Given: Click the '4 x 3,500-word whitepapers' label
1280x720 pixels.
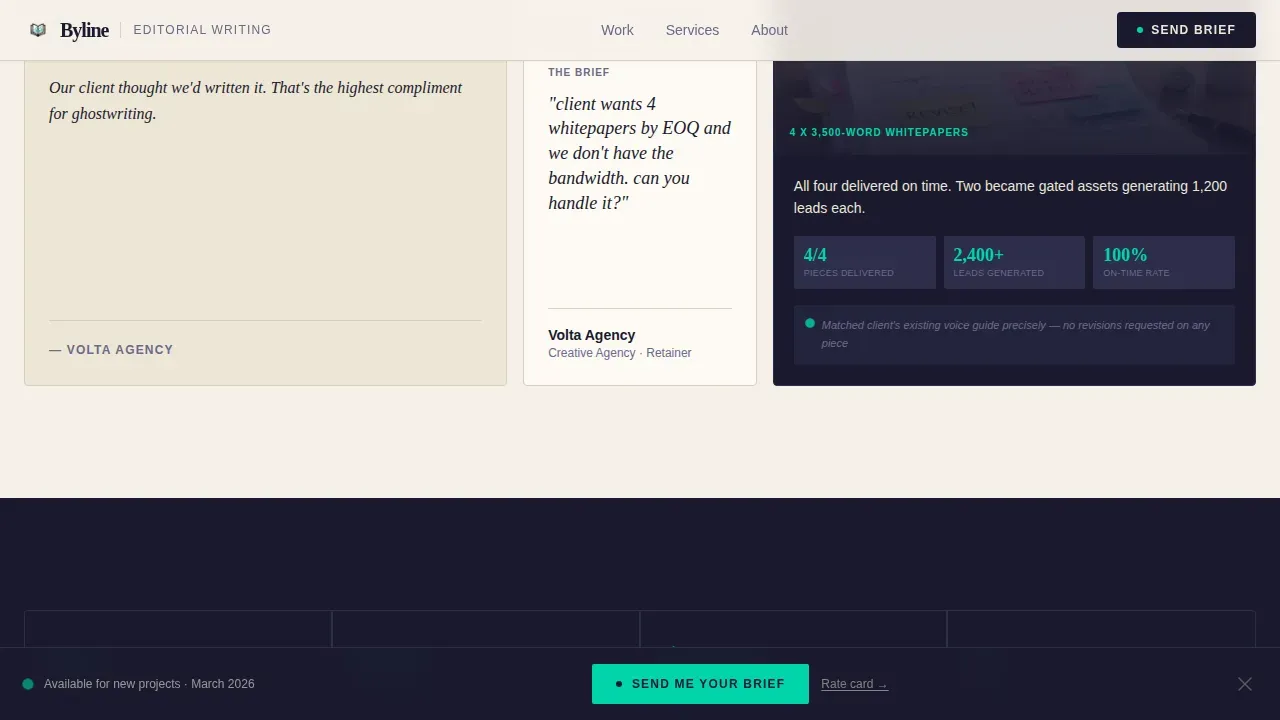Looking at the screenshot, I should pos(879,132).
